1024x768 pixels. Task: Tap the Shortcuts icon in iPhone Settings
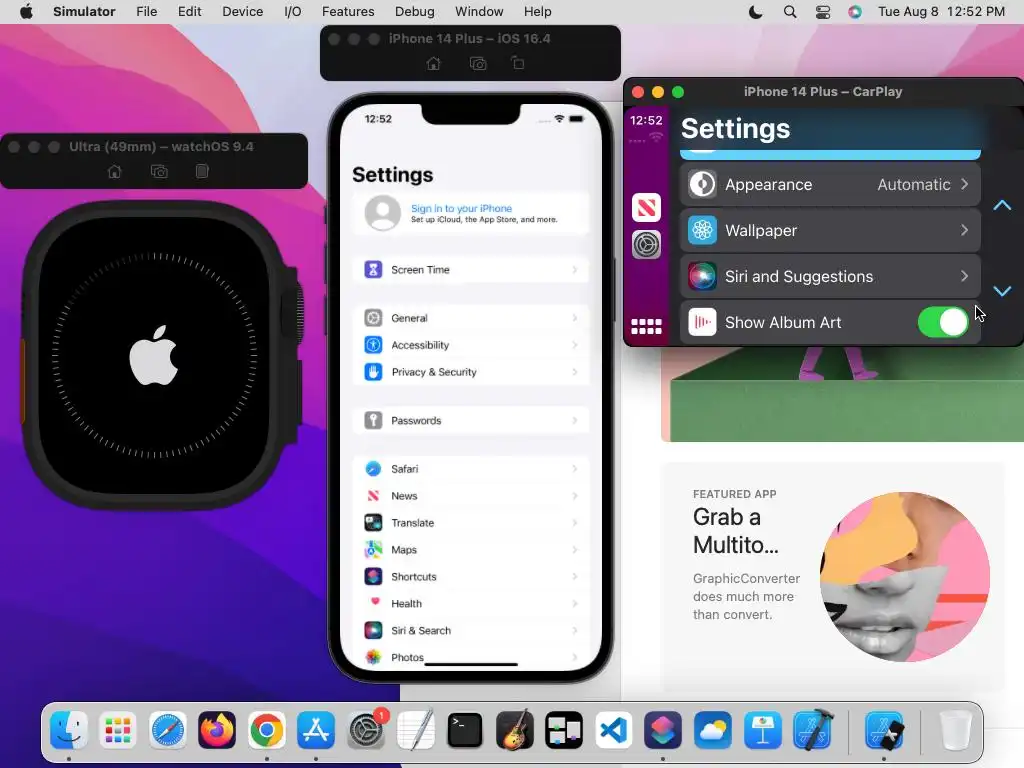point(373,576)
